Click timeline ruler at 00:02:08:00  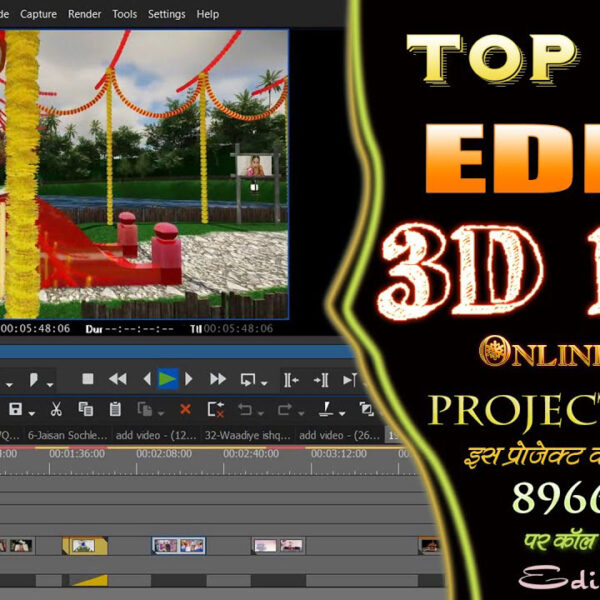coord(164,454)
